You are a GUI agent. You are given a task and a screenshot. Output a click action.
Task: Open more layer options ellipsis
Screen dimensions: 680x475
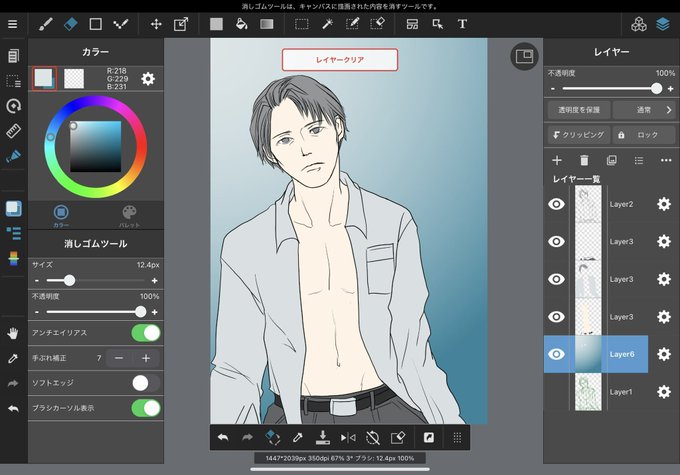[x=666, y=161]
